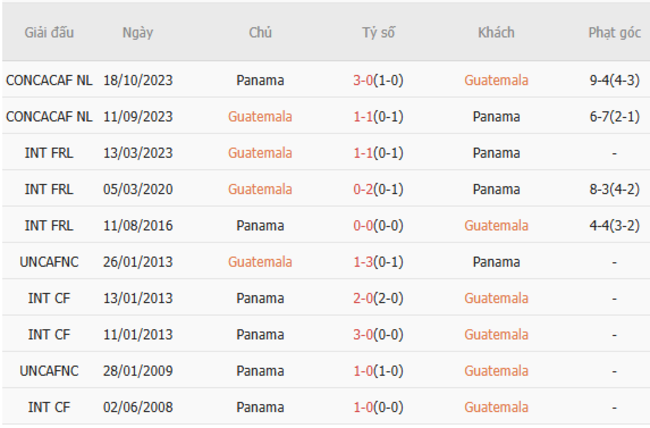The height and width of the screenshot is (428, 650).
Task: Click the 1-1 score from 13/03/2023
Action: pos(362,153)
